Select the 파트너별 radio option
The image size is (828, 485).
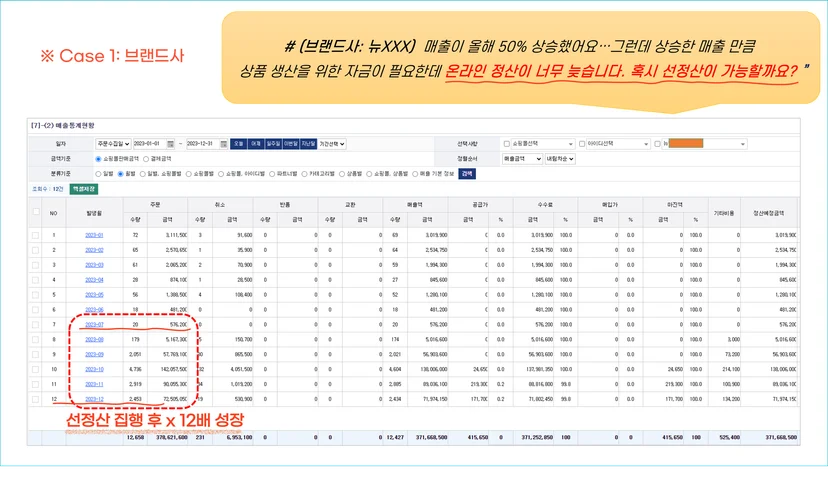coord(272,174)
